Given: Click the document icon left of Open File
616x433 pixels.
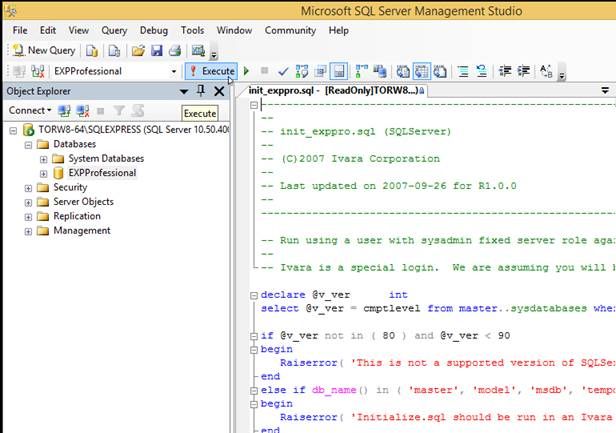Looking at the screenshot, I should pyautogui.click(x=114, y=51).
